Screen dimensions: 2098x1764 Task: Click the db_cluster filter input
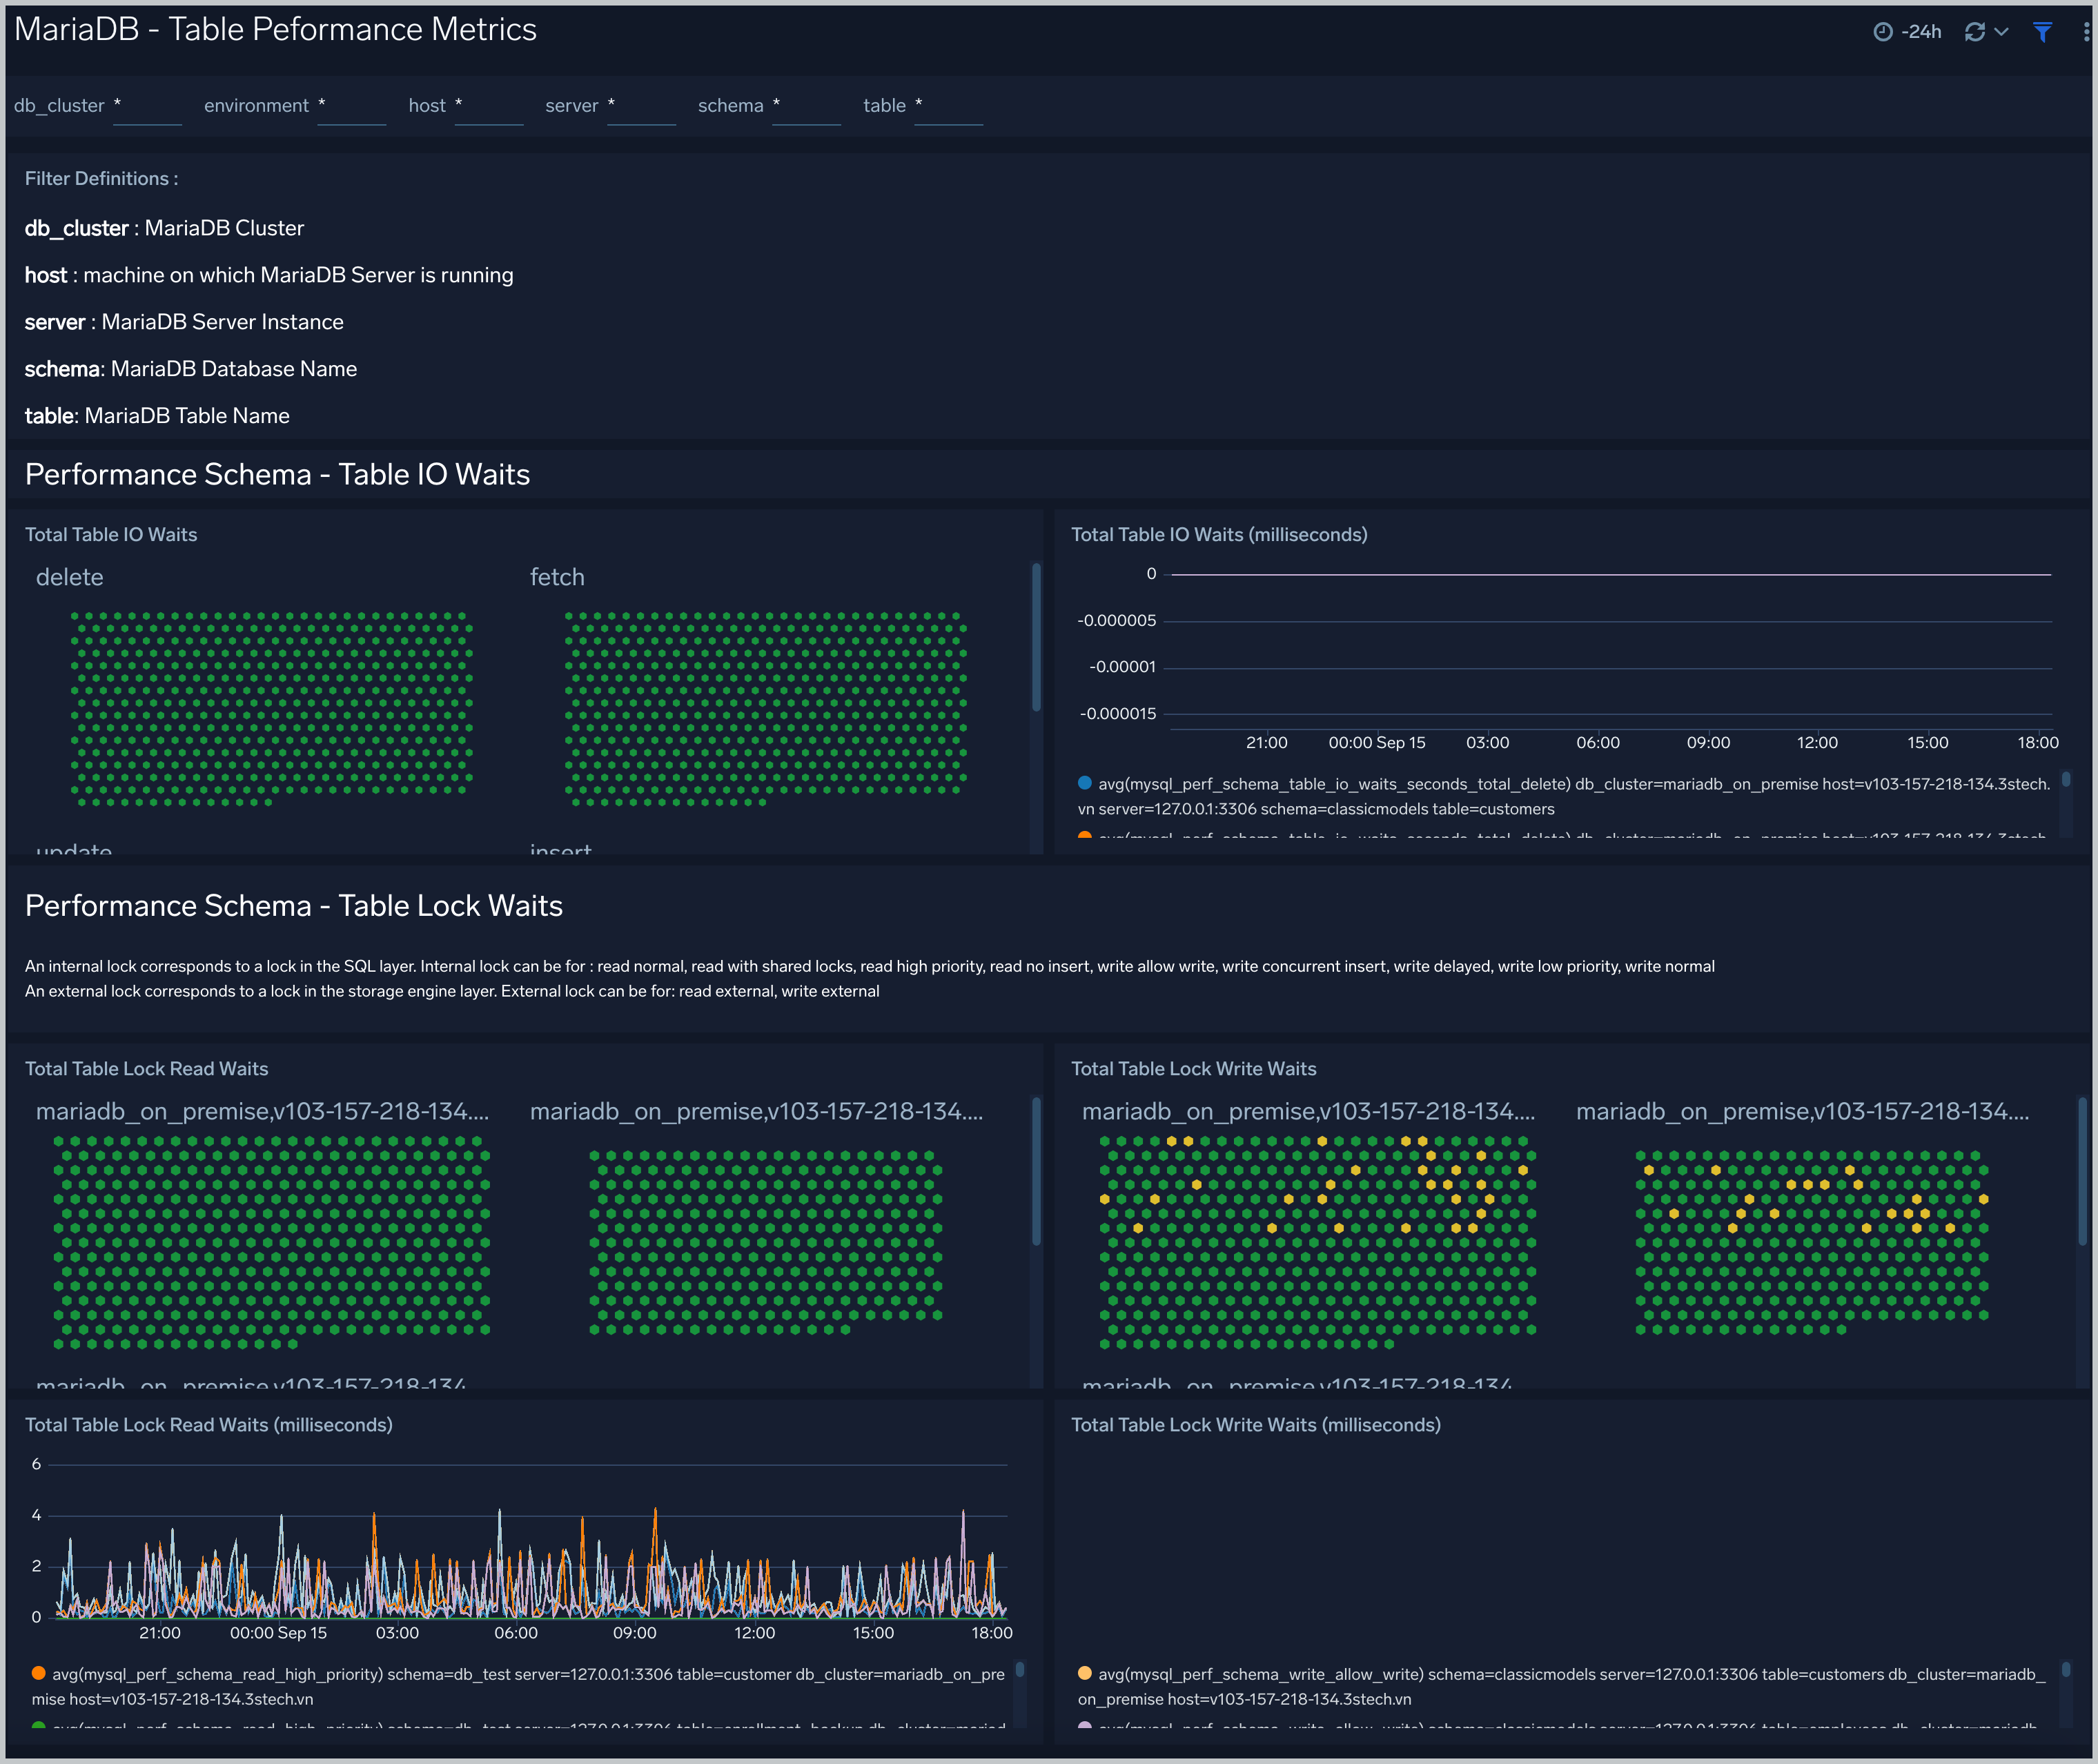point(147,106)
